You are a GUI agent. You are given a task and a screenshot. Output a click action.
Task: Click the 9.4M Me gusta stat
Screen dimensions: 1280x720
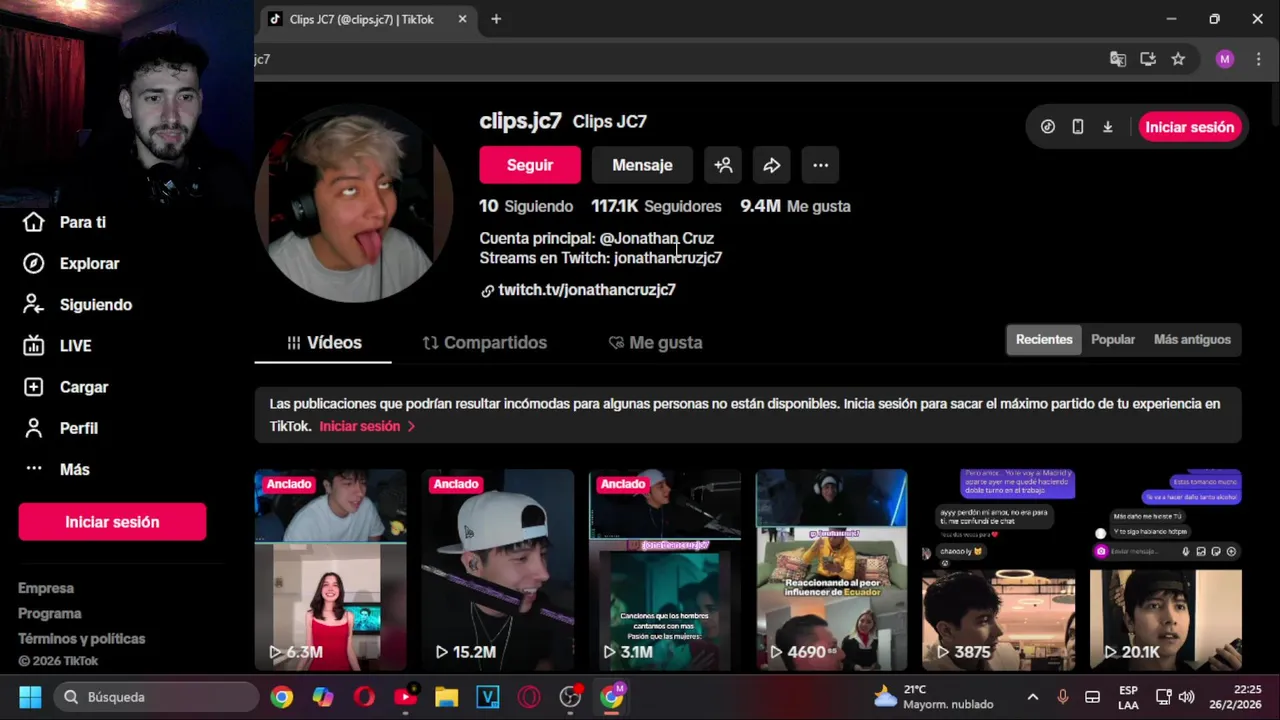tap(795, 206)
